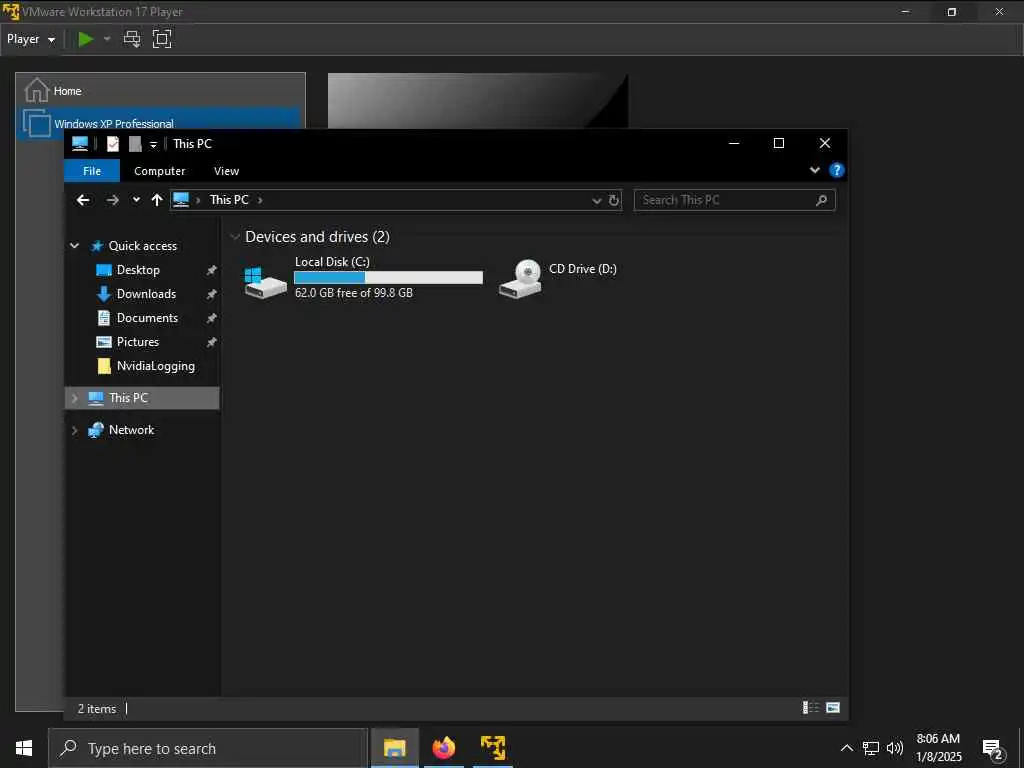Click the Type here to search taskbar box
Image resolution: width=1024 pixels, height=768 pixels.
click(208, 748)
